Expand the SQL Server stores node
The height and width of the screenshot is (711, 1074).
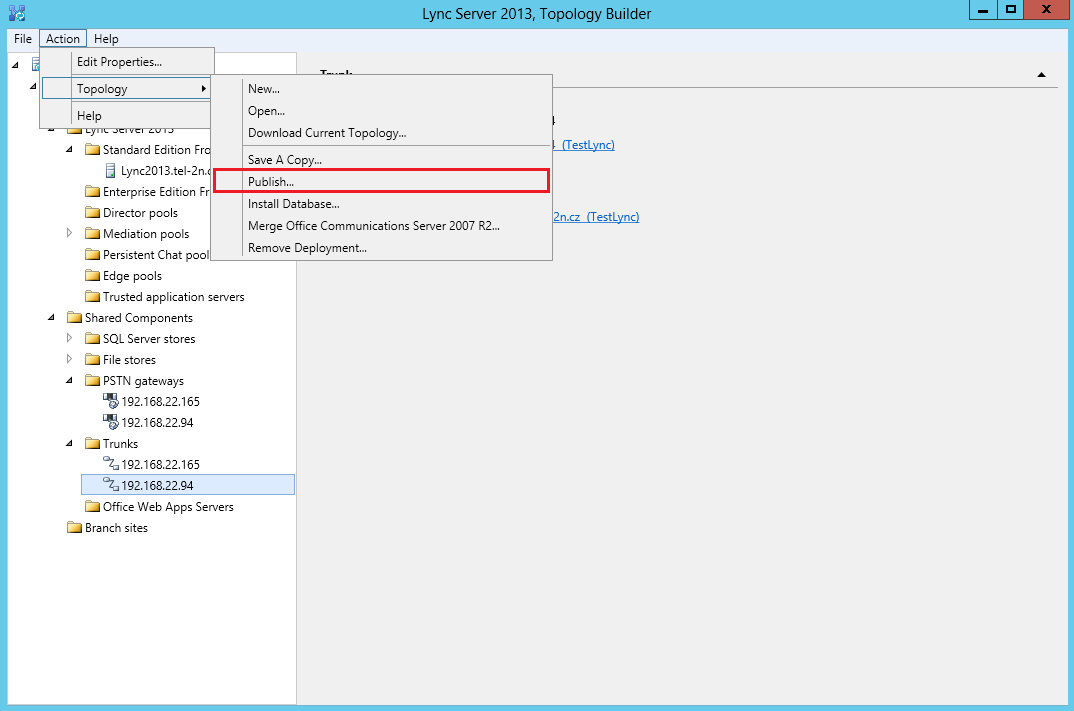69,338
